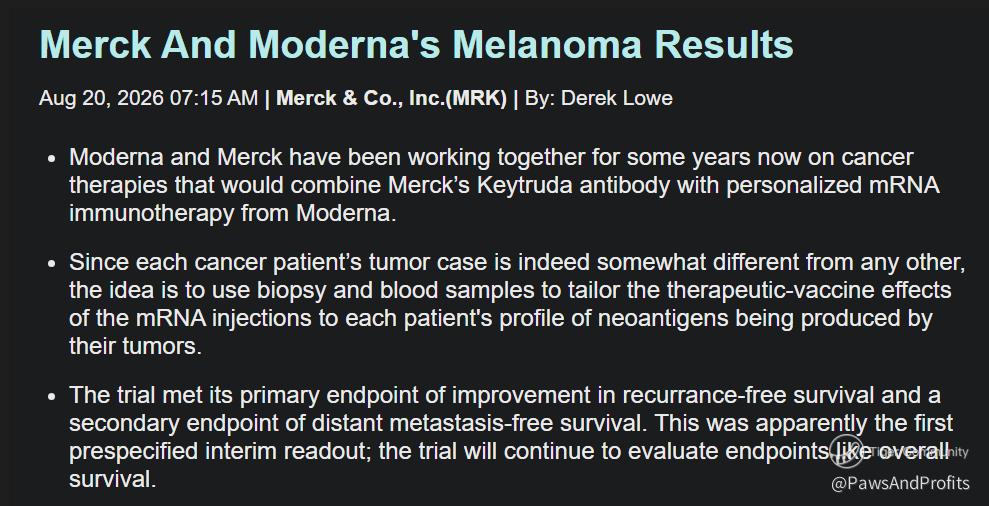Viewport: 989px width, 506px height.
Task: Open the Merck & Co., Inc.(MRK) ticker link
Action: click(391, 98)
